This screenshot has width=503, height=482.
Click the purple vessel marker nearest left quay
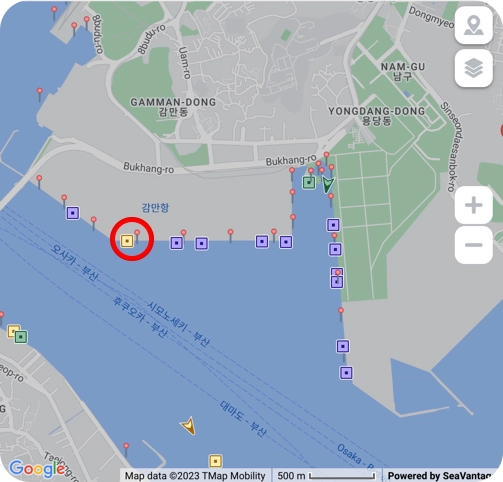point(73,213)
